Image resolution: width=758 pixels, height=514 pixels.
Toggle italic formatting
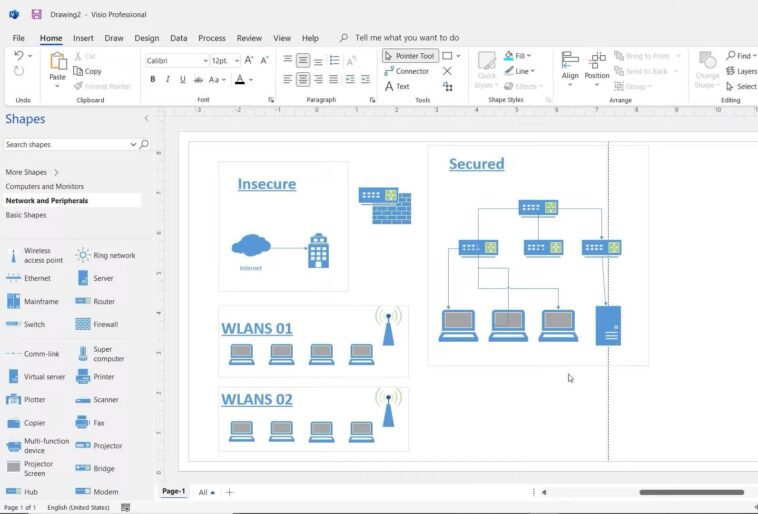[166, 79]
